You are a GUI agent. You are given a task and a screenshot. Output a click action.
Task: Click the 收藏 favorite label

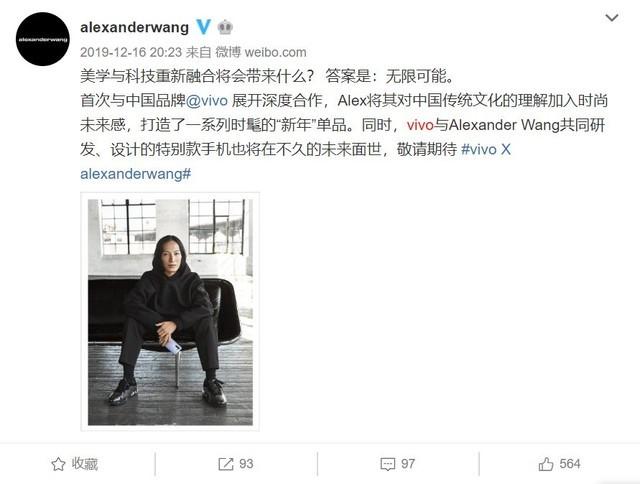[85, 464]
